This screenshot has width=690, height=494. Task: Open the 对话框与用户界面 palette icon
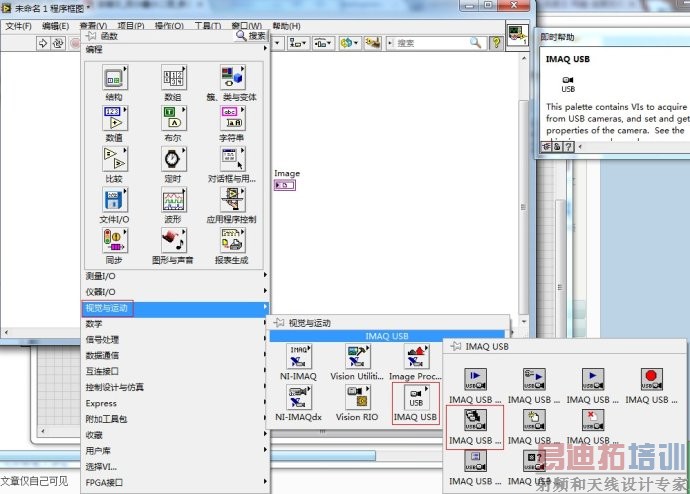pyautogui.click(x=232, y=159)
